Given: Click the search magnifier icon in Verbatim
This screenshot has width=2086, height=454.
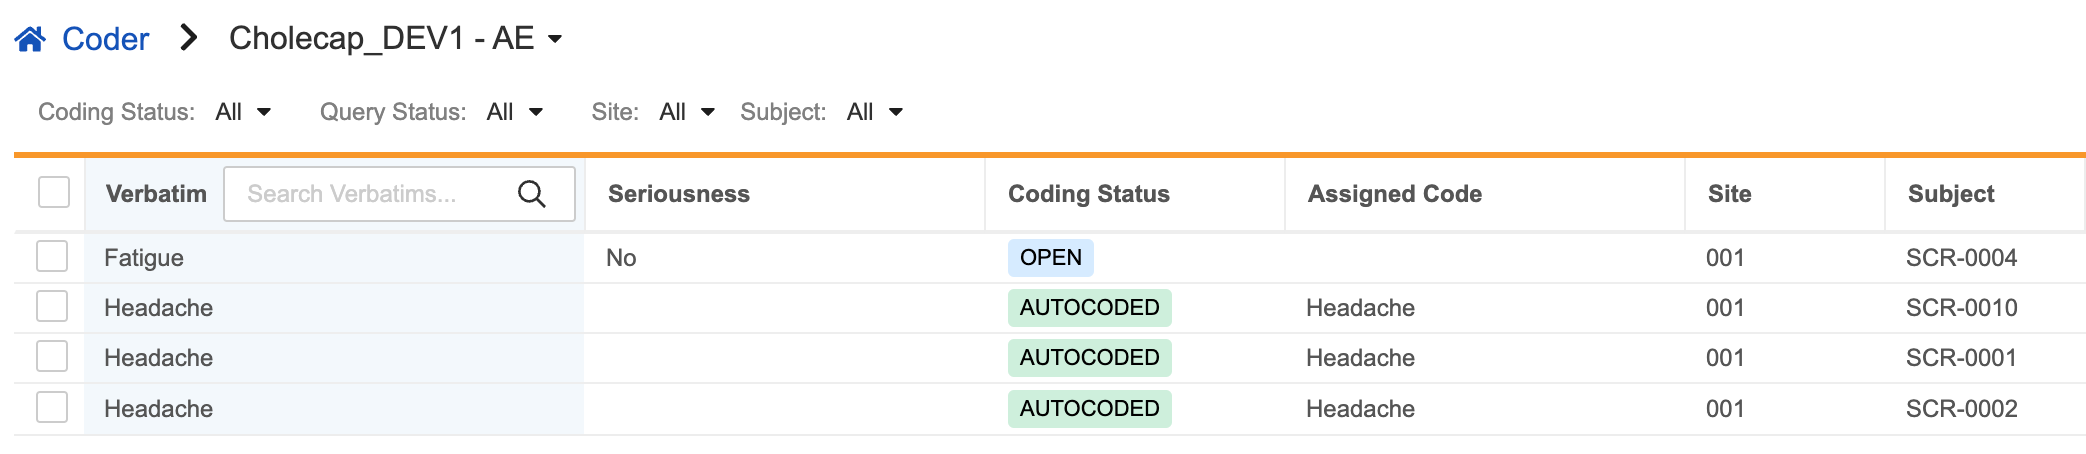Looking at the screenshot, I should (x=532, y=194).
